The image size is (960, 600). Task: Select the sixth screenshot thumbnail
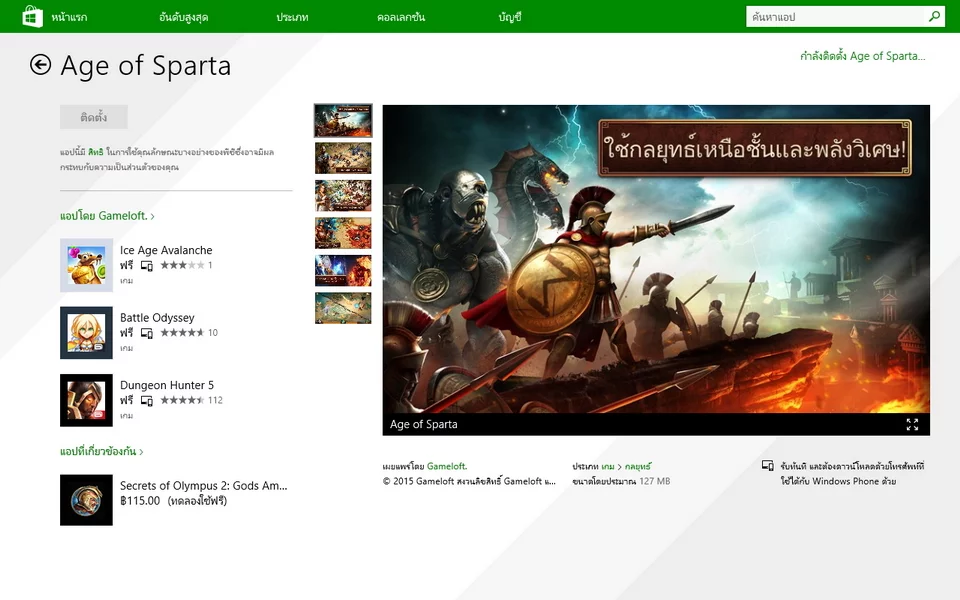click(x=343, y=308)
